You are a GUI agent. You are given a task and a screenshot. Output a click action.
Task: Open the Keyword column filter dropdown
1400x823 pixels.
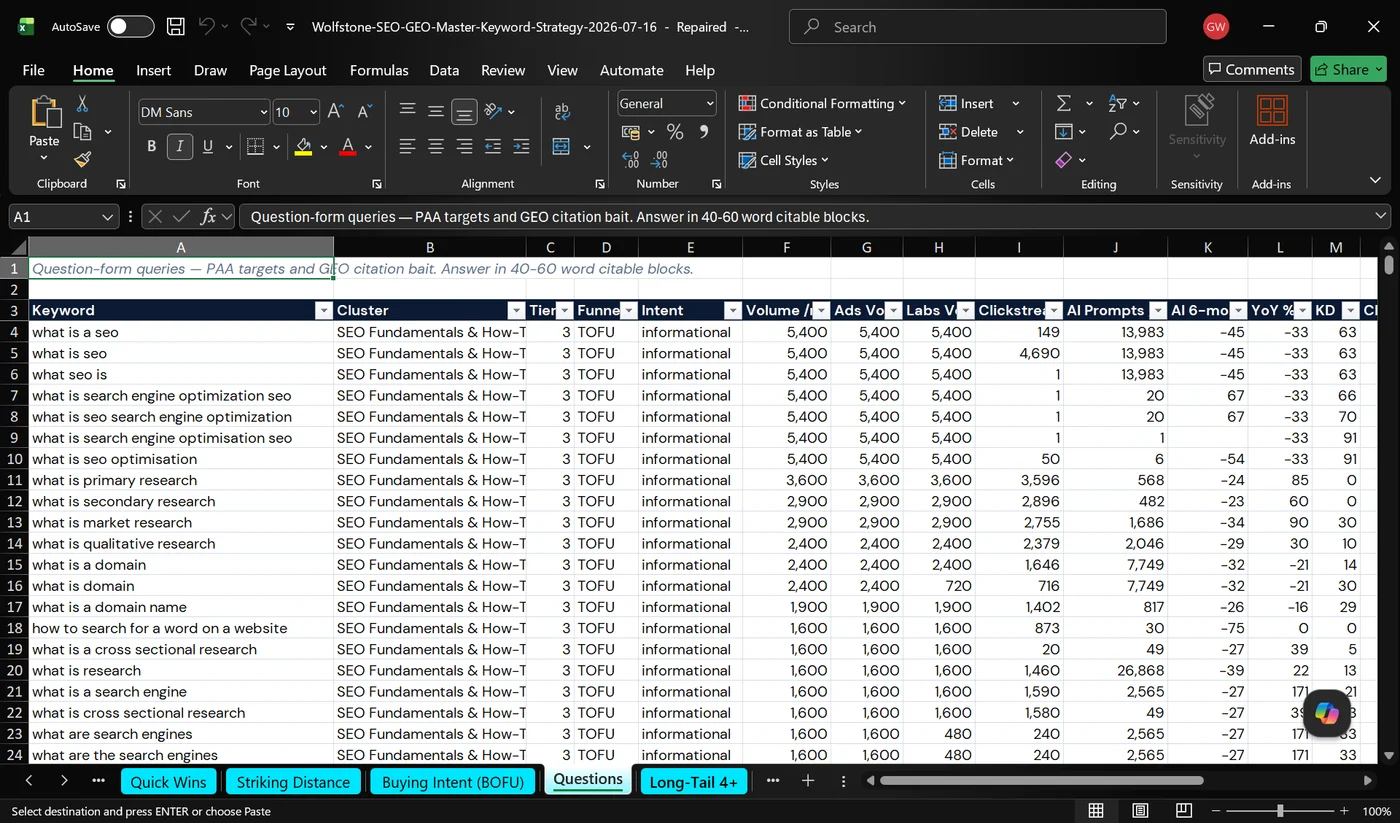click(323, 311)
